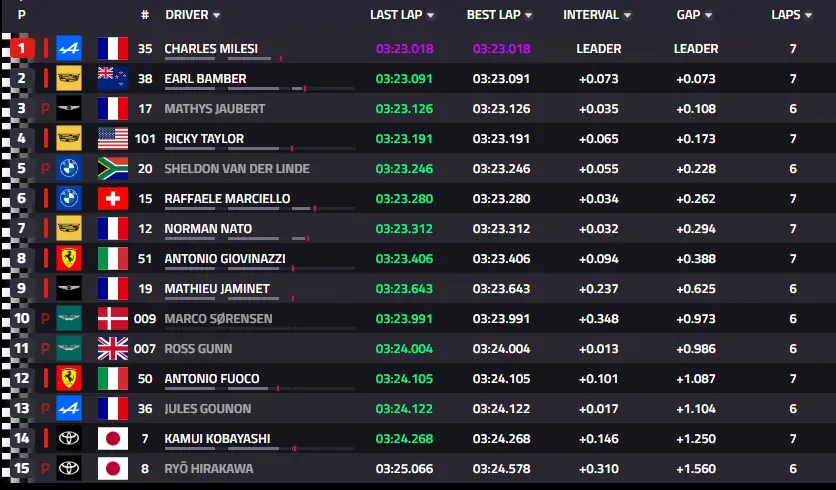Click the Aston Martin logo for Marco Sørensen

[69, 318]
